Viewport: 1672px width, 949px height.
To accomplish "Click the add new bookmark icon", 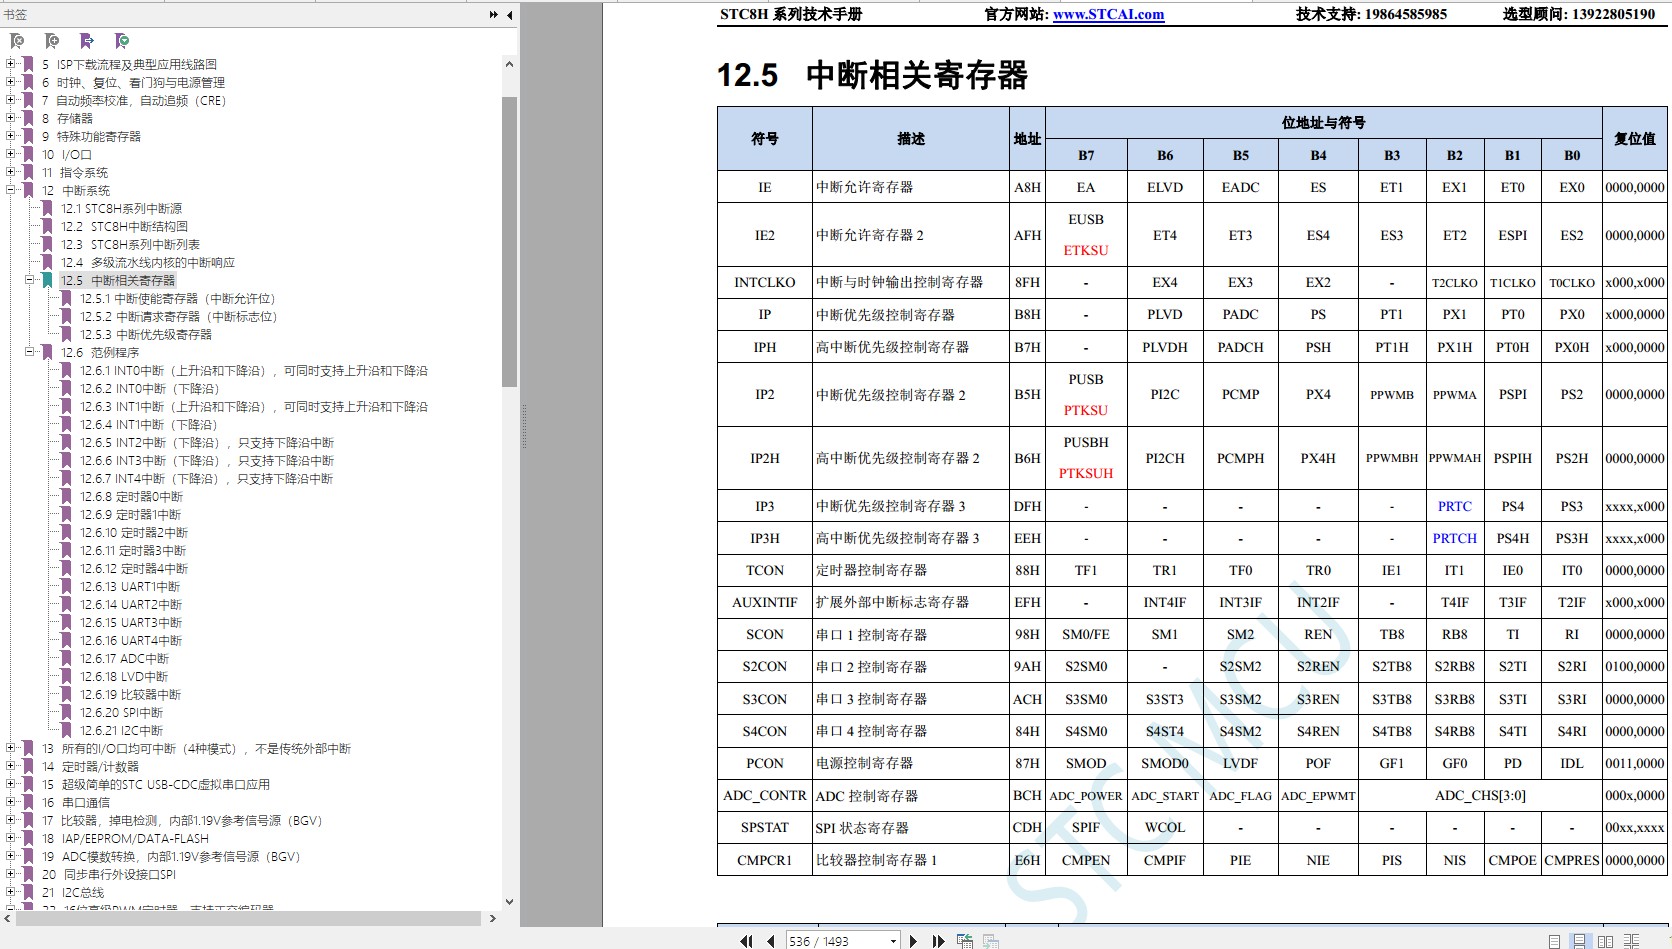I will 52,41.
